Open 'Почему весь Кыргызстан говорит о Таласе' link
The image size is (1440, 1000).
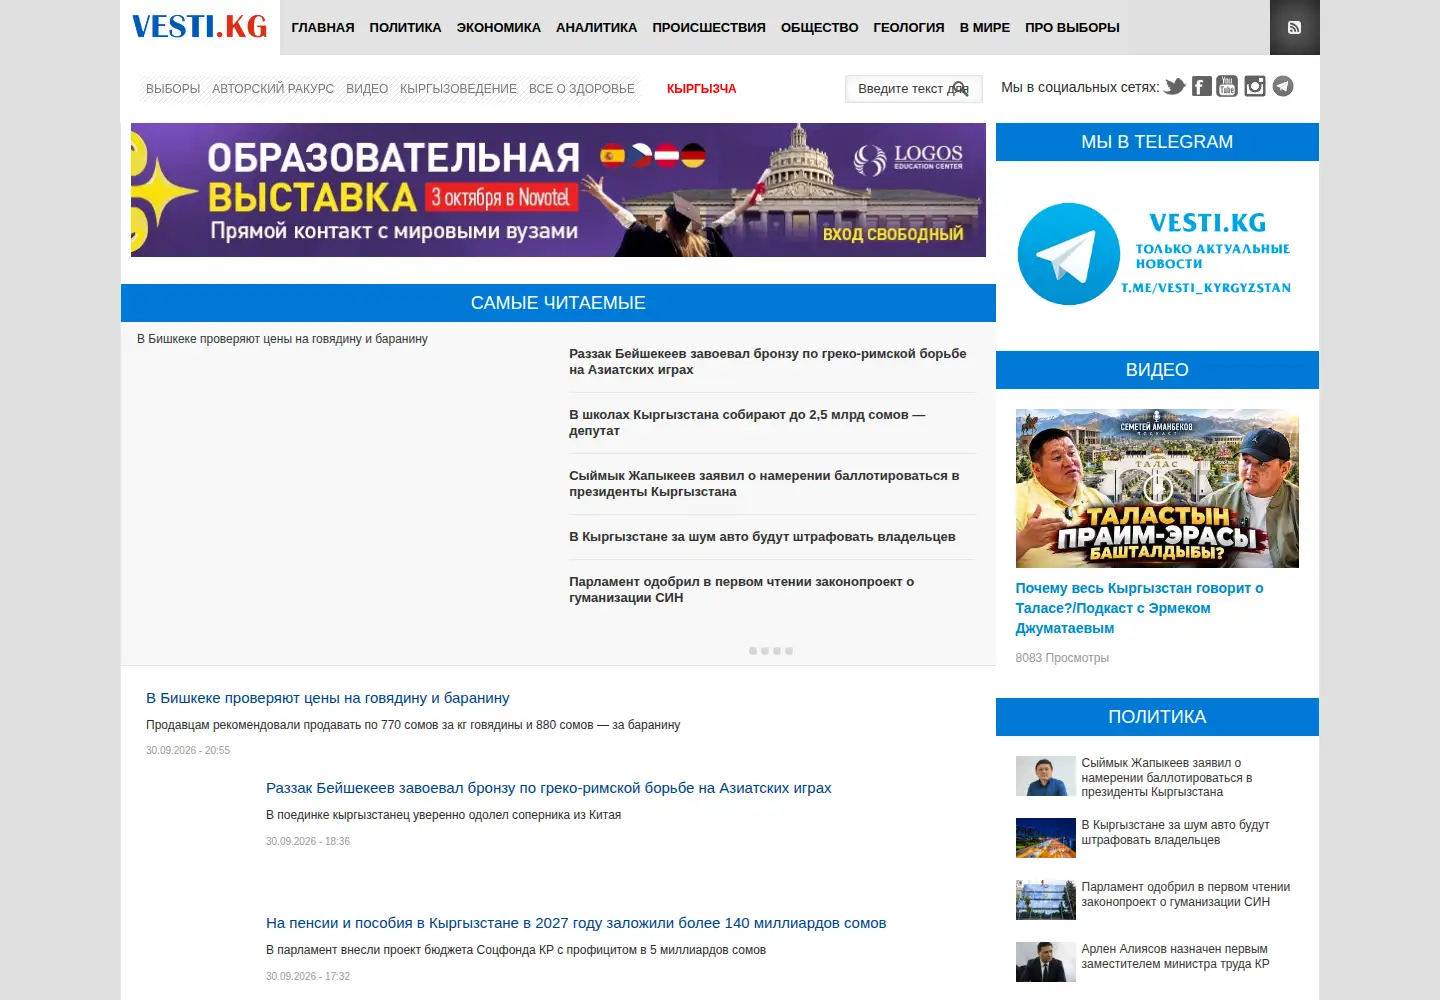click(x=1139, y=608)
